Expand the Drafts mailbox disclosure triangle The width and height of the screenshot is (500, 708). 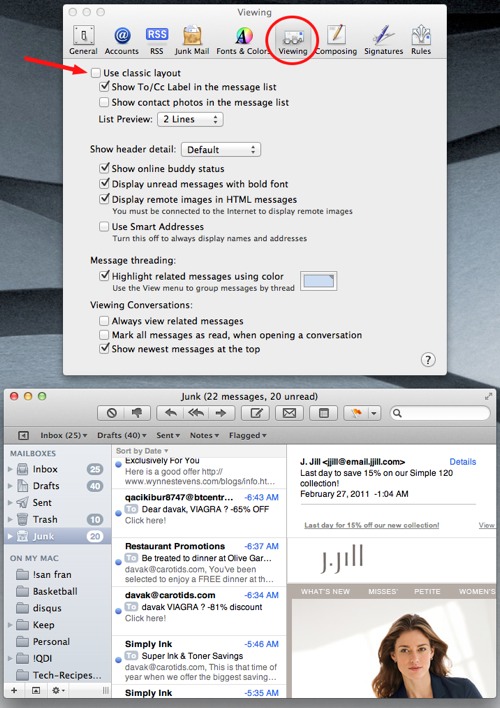(x=10, y=486)
